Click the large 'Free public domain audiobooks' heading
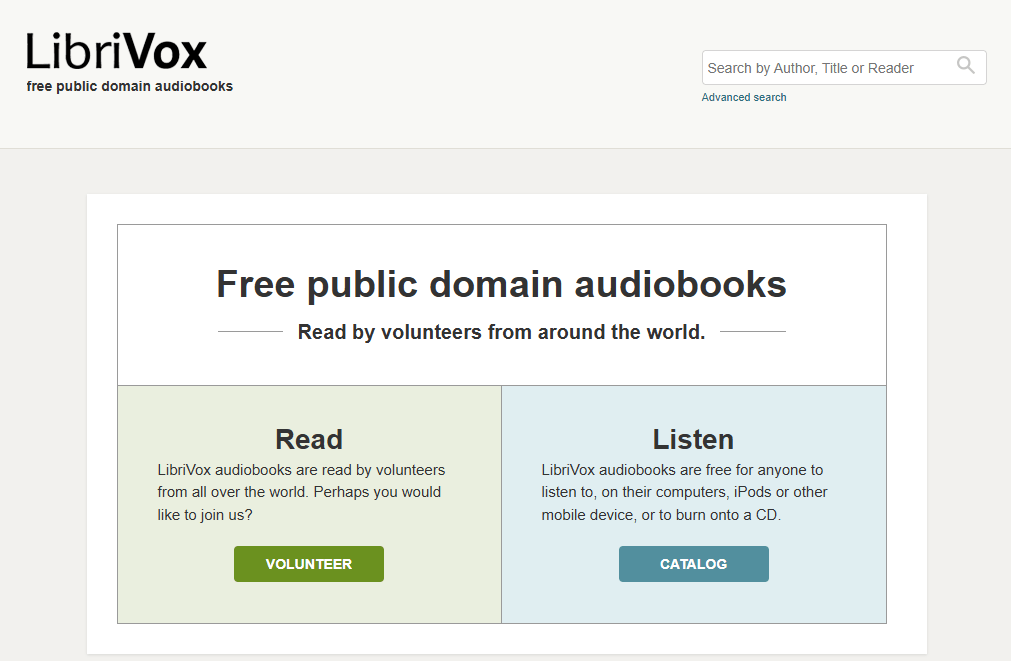 pos(501,284)
